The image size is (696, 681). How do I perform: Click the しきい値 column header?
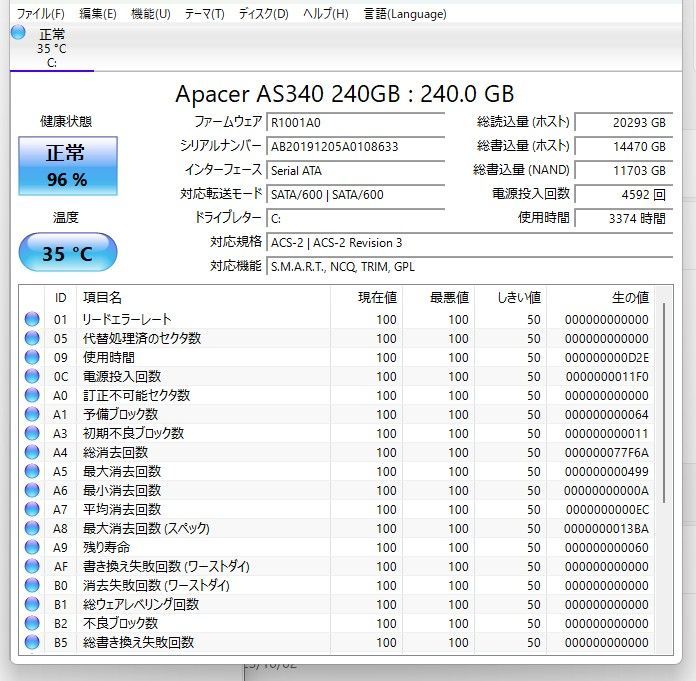click(x=510, y=297)
